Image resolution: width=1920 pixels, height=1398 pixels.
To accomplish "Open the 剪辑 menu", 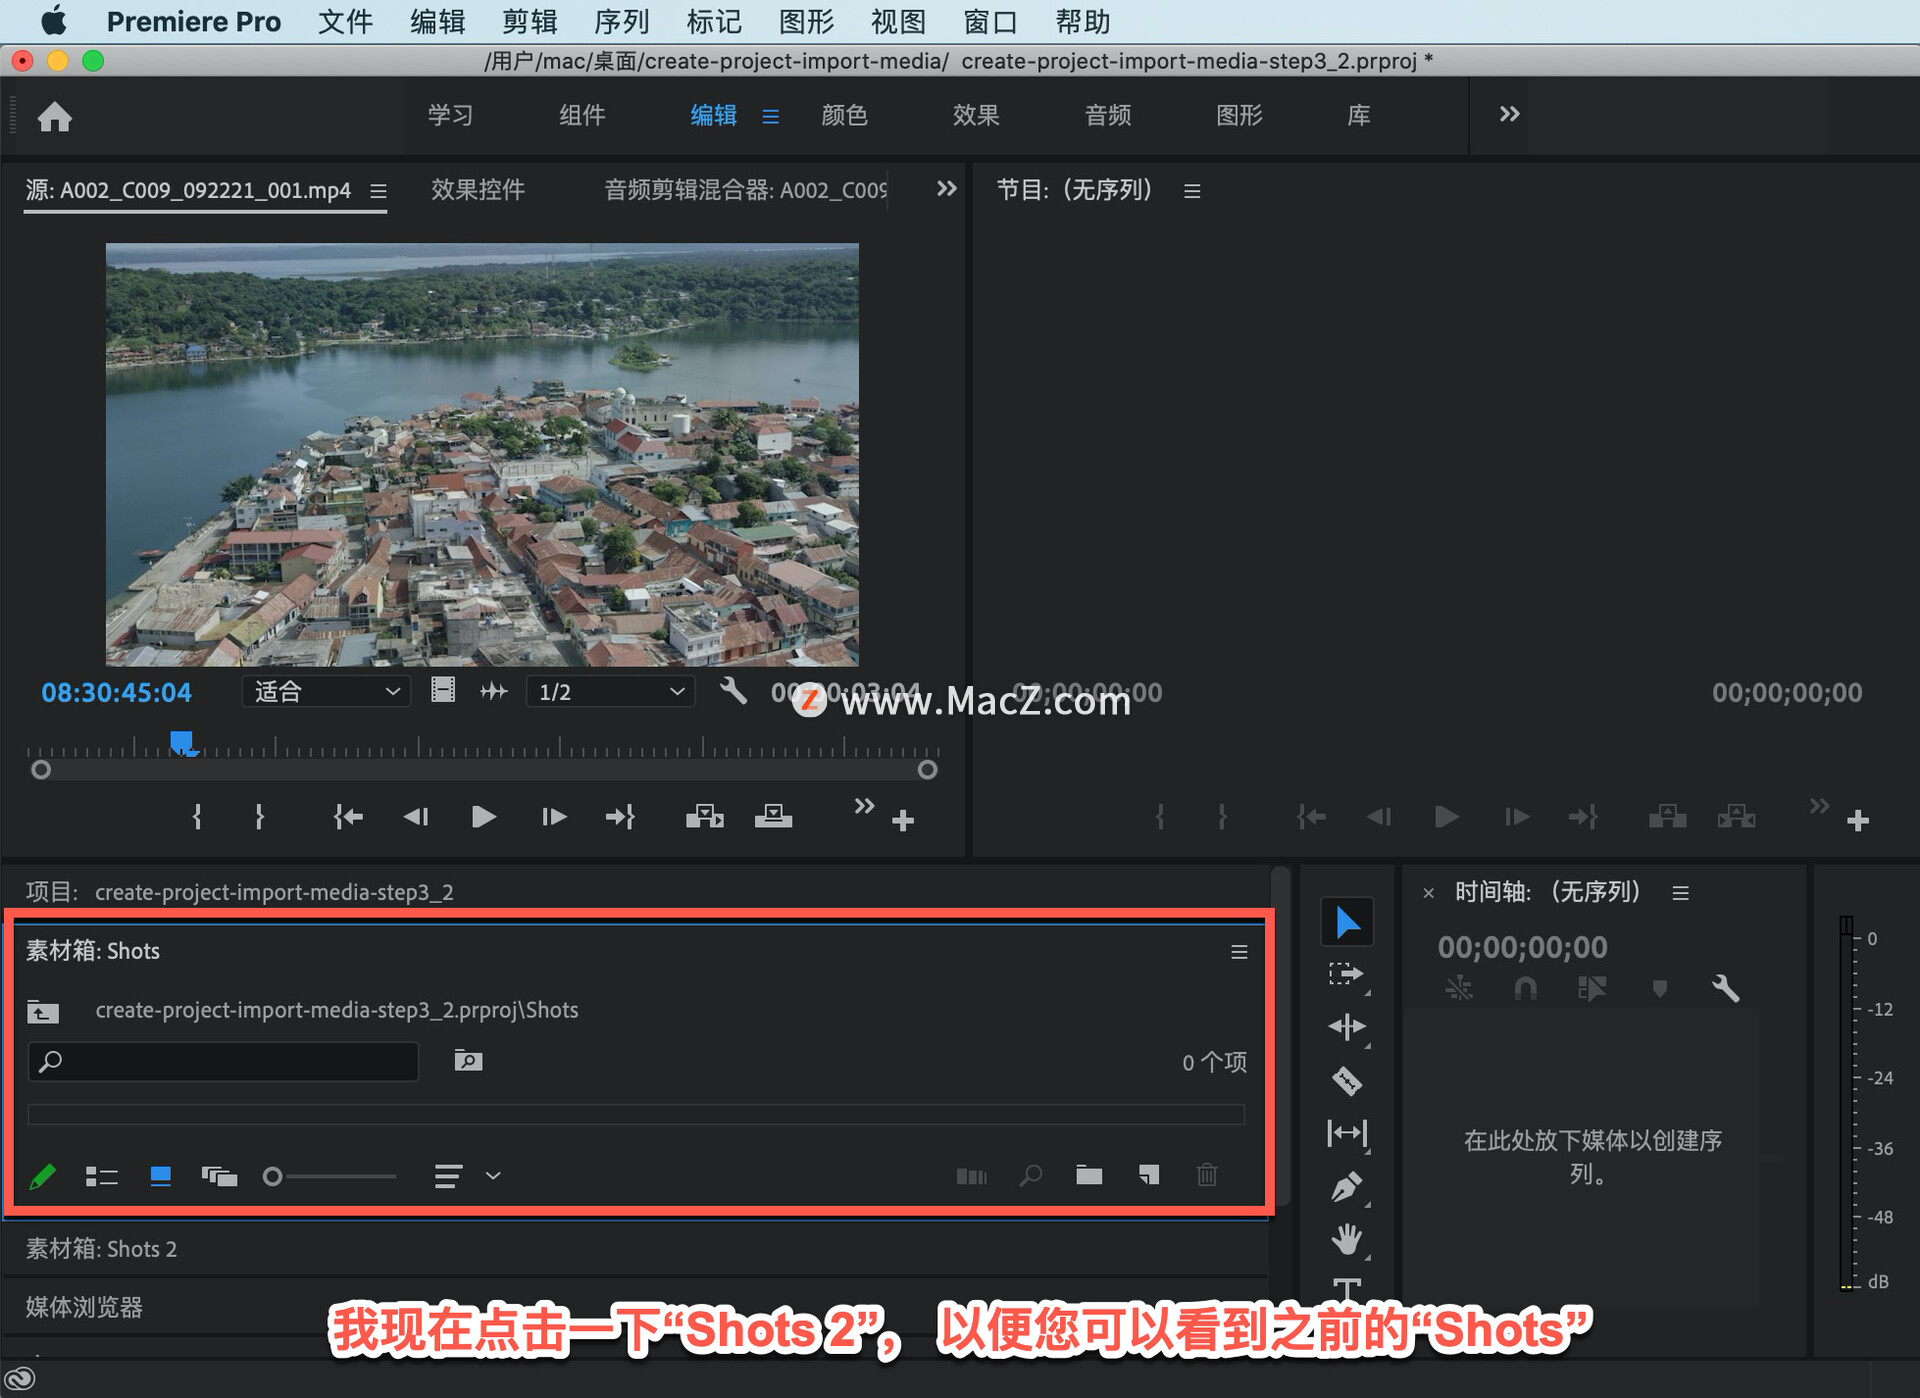I will 530,21.
